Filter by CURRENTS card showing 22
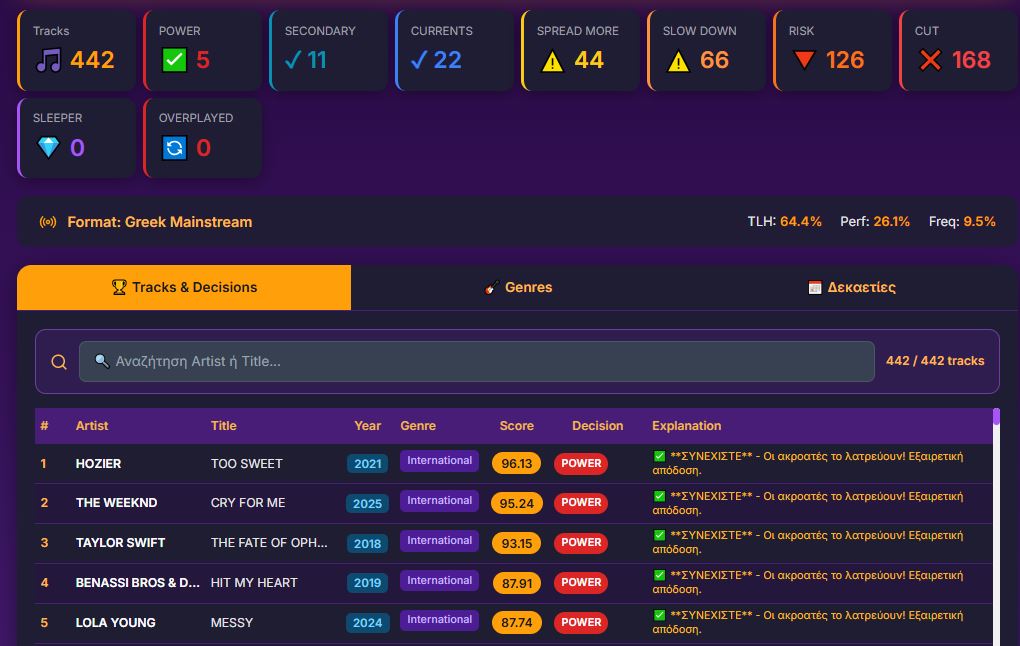1020x646 pixels. (455, 50)
